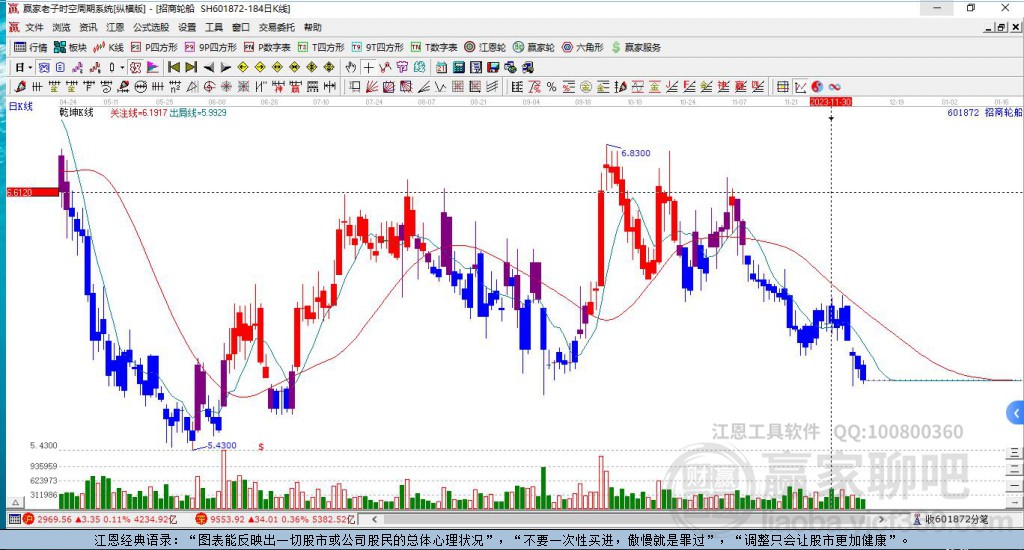1024x550 pixels.
Task: Select the circled crosshair target tool
Action: [209, 87]
